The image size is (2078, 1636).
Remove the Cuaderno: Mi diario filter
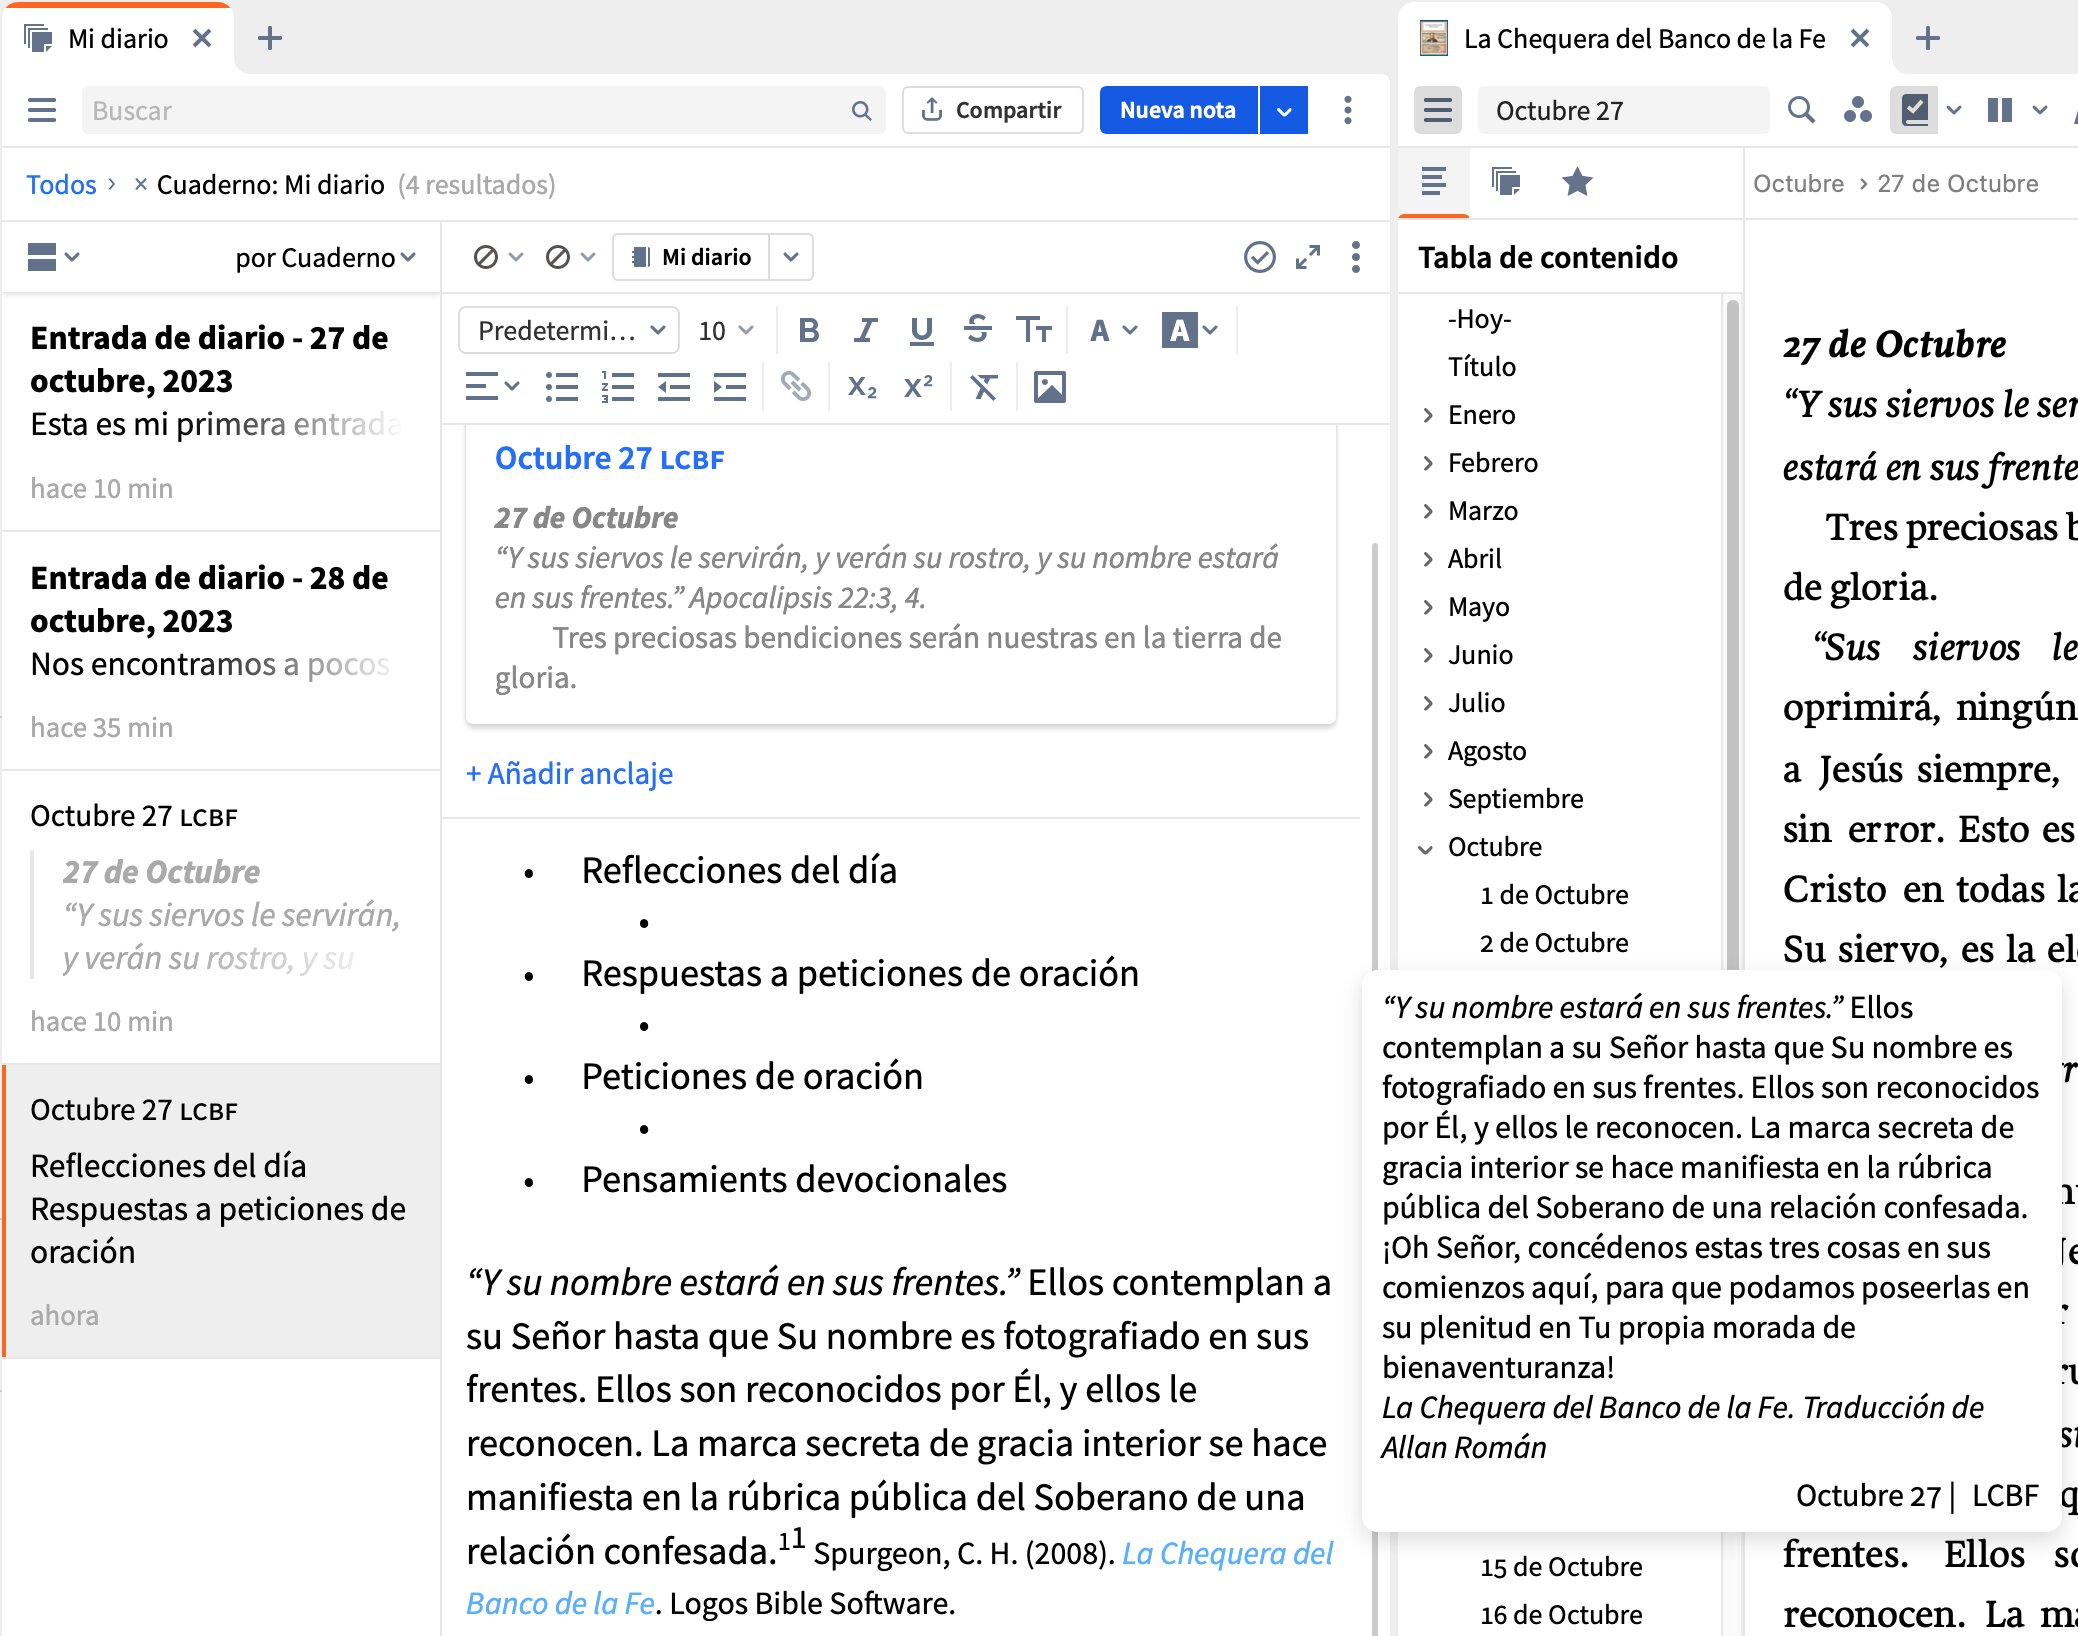click(x=141, y=184)
